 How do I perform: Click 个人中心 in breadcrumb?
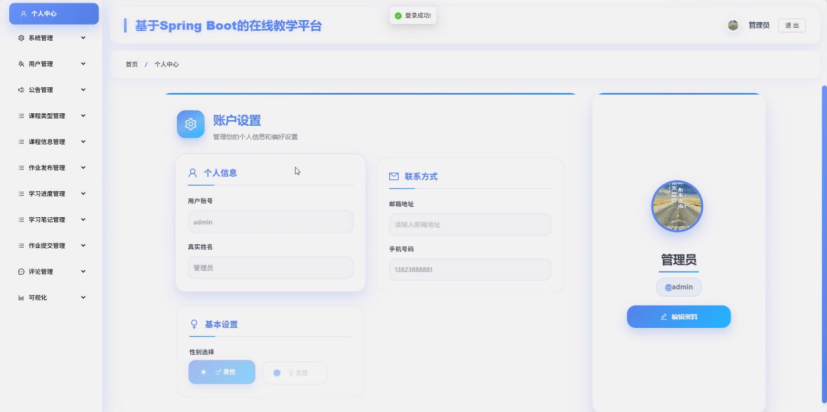tap(166, 64)
